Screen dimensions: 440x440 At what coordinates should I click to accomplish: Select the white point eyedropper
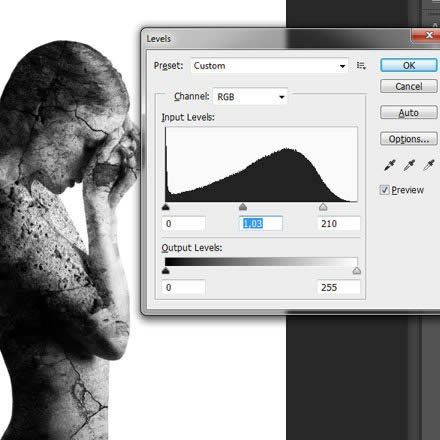point(429,165)
